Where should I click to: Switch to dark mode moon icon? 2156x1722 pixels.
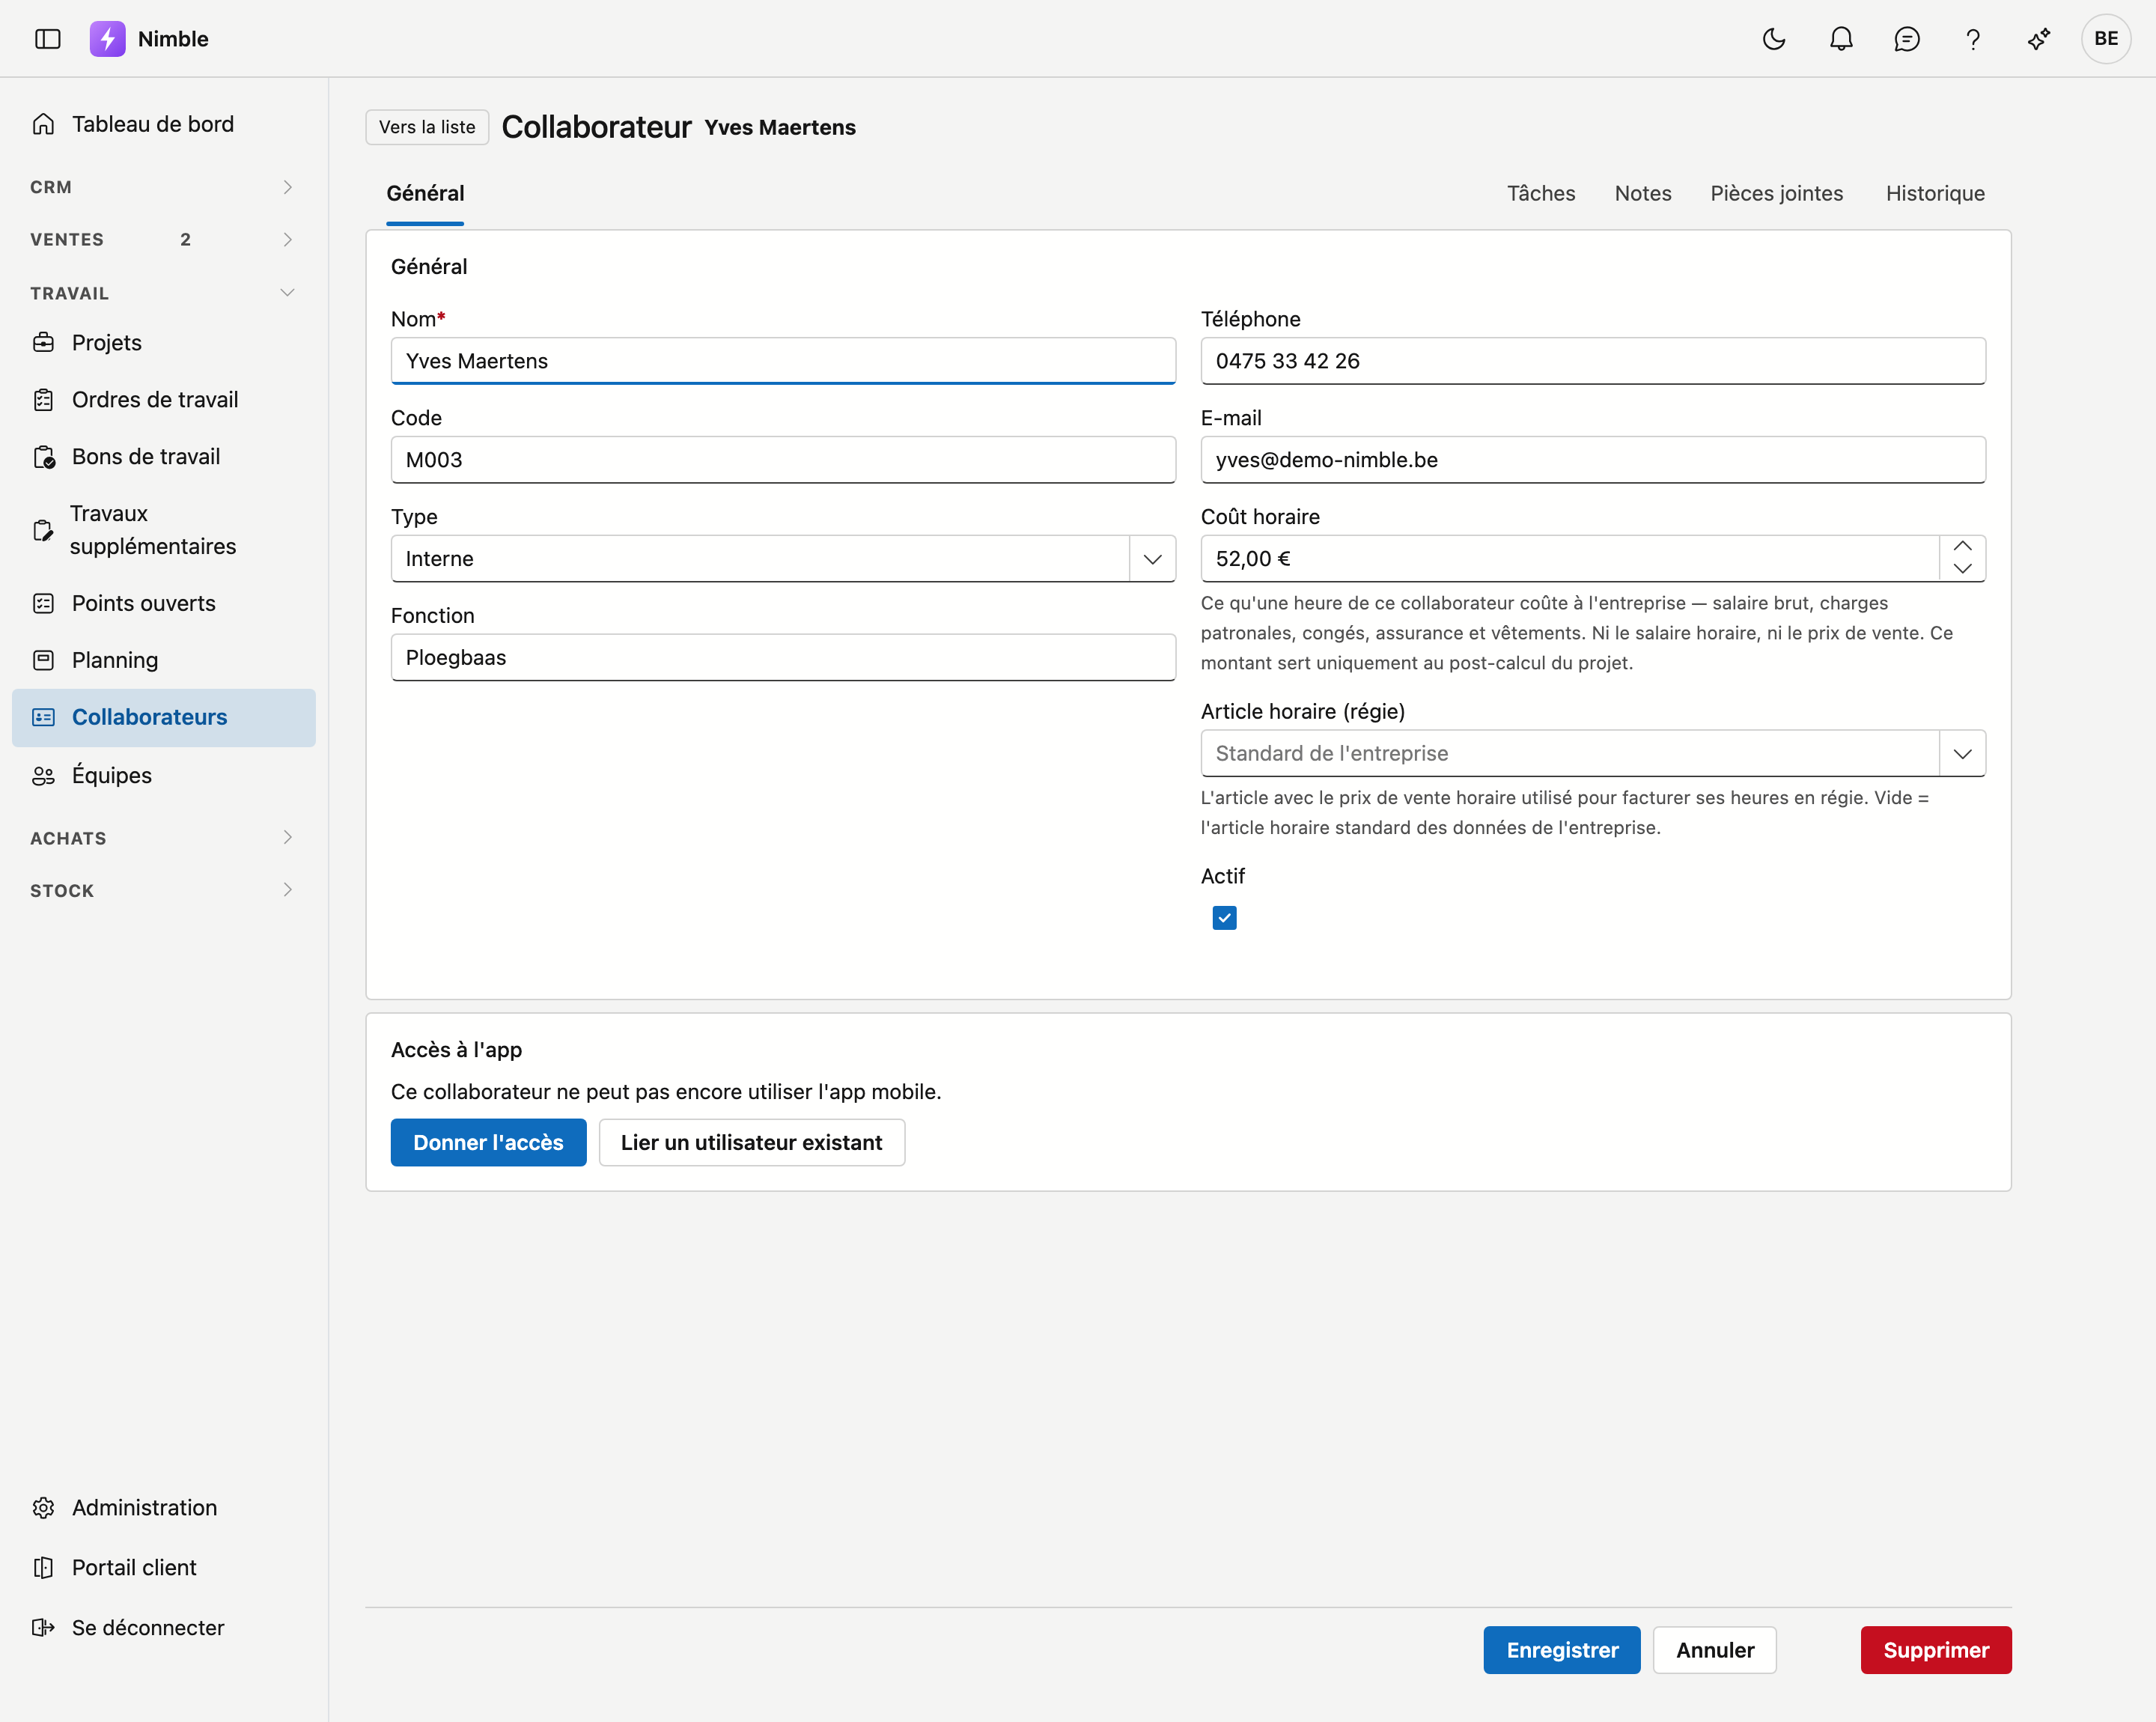point(1774,39)
